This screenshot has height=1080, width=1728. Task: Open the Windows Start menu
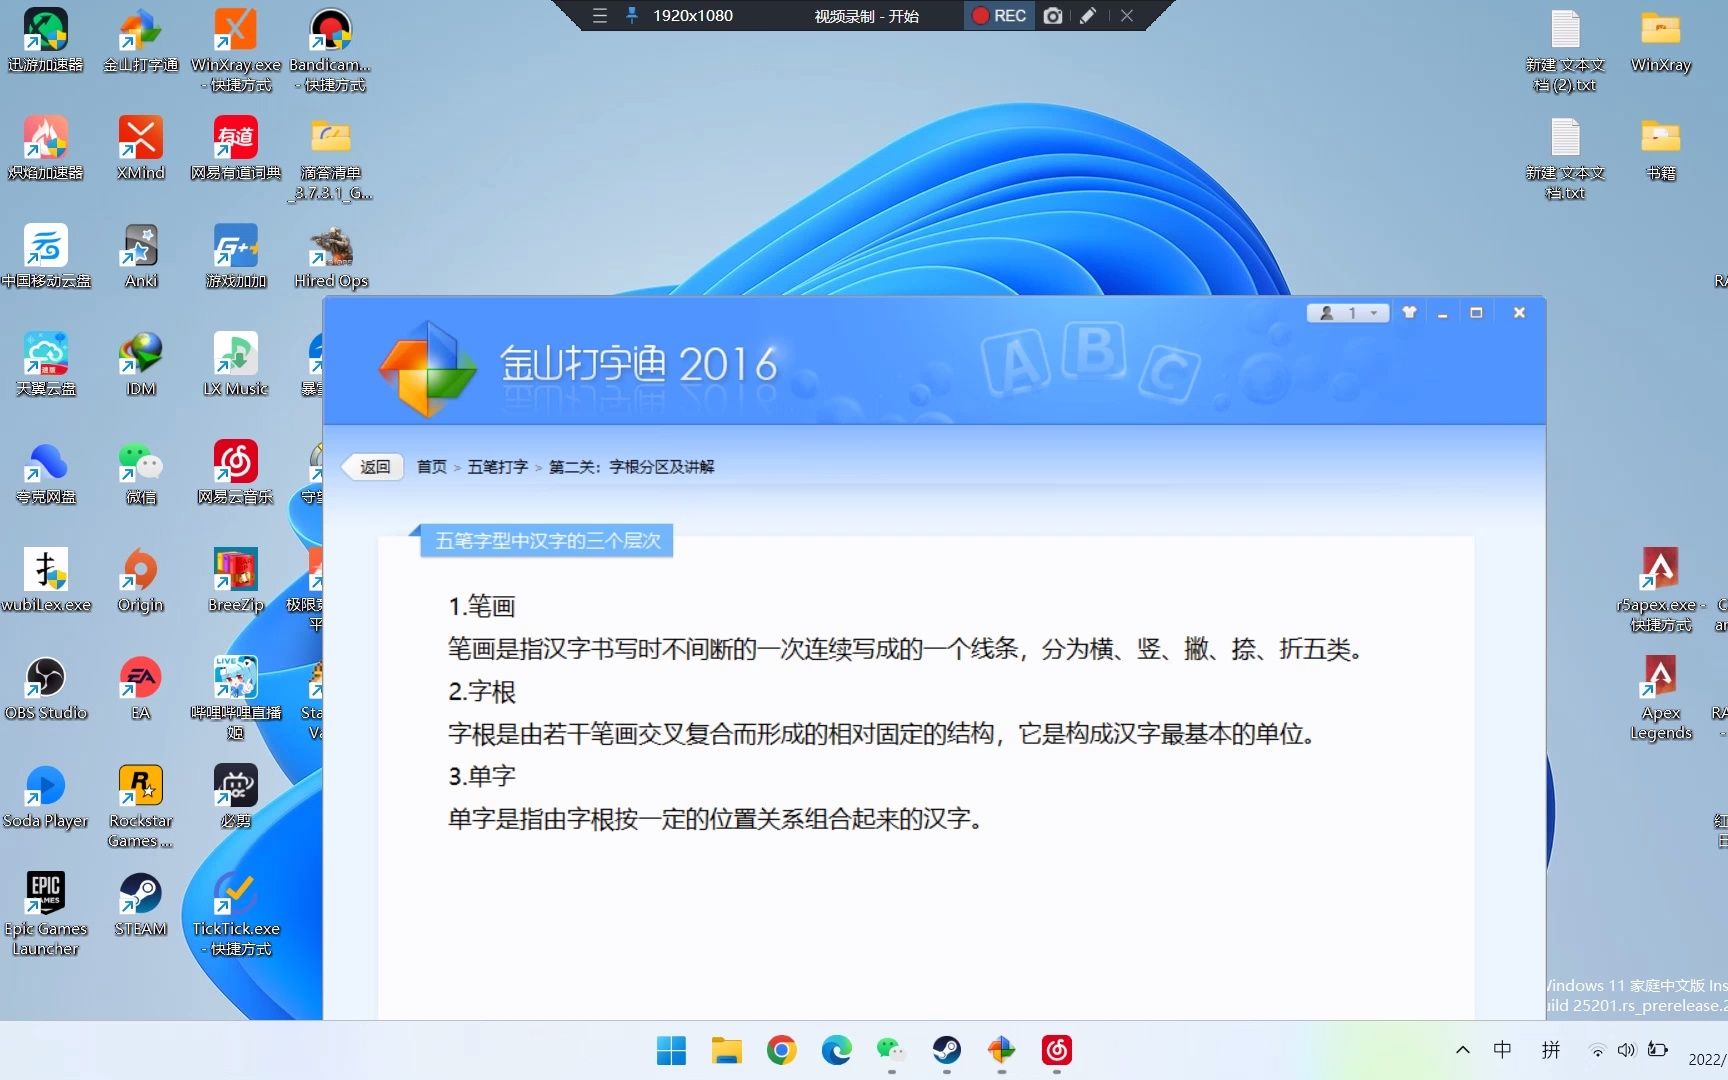(671, 1050)
